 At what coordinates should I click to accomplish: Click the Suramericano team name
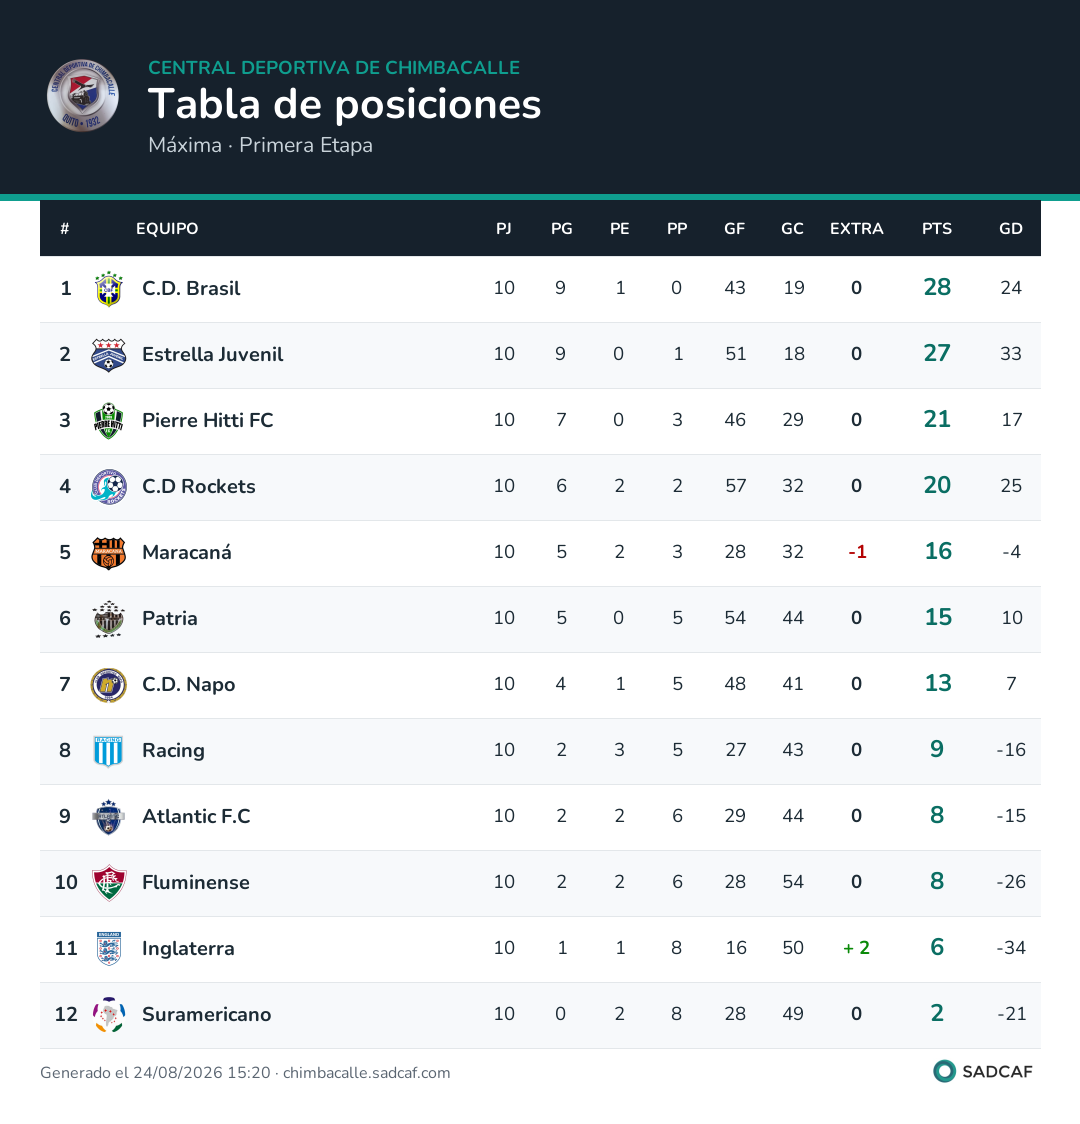(x=206, y=1014)
